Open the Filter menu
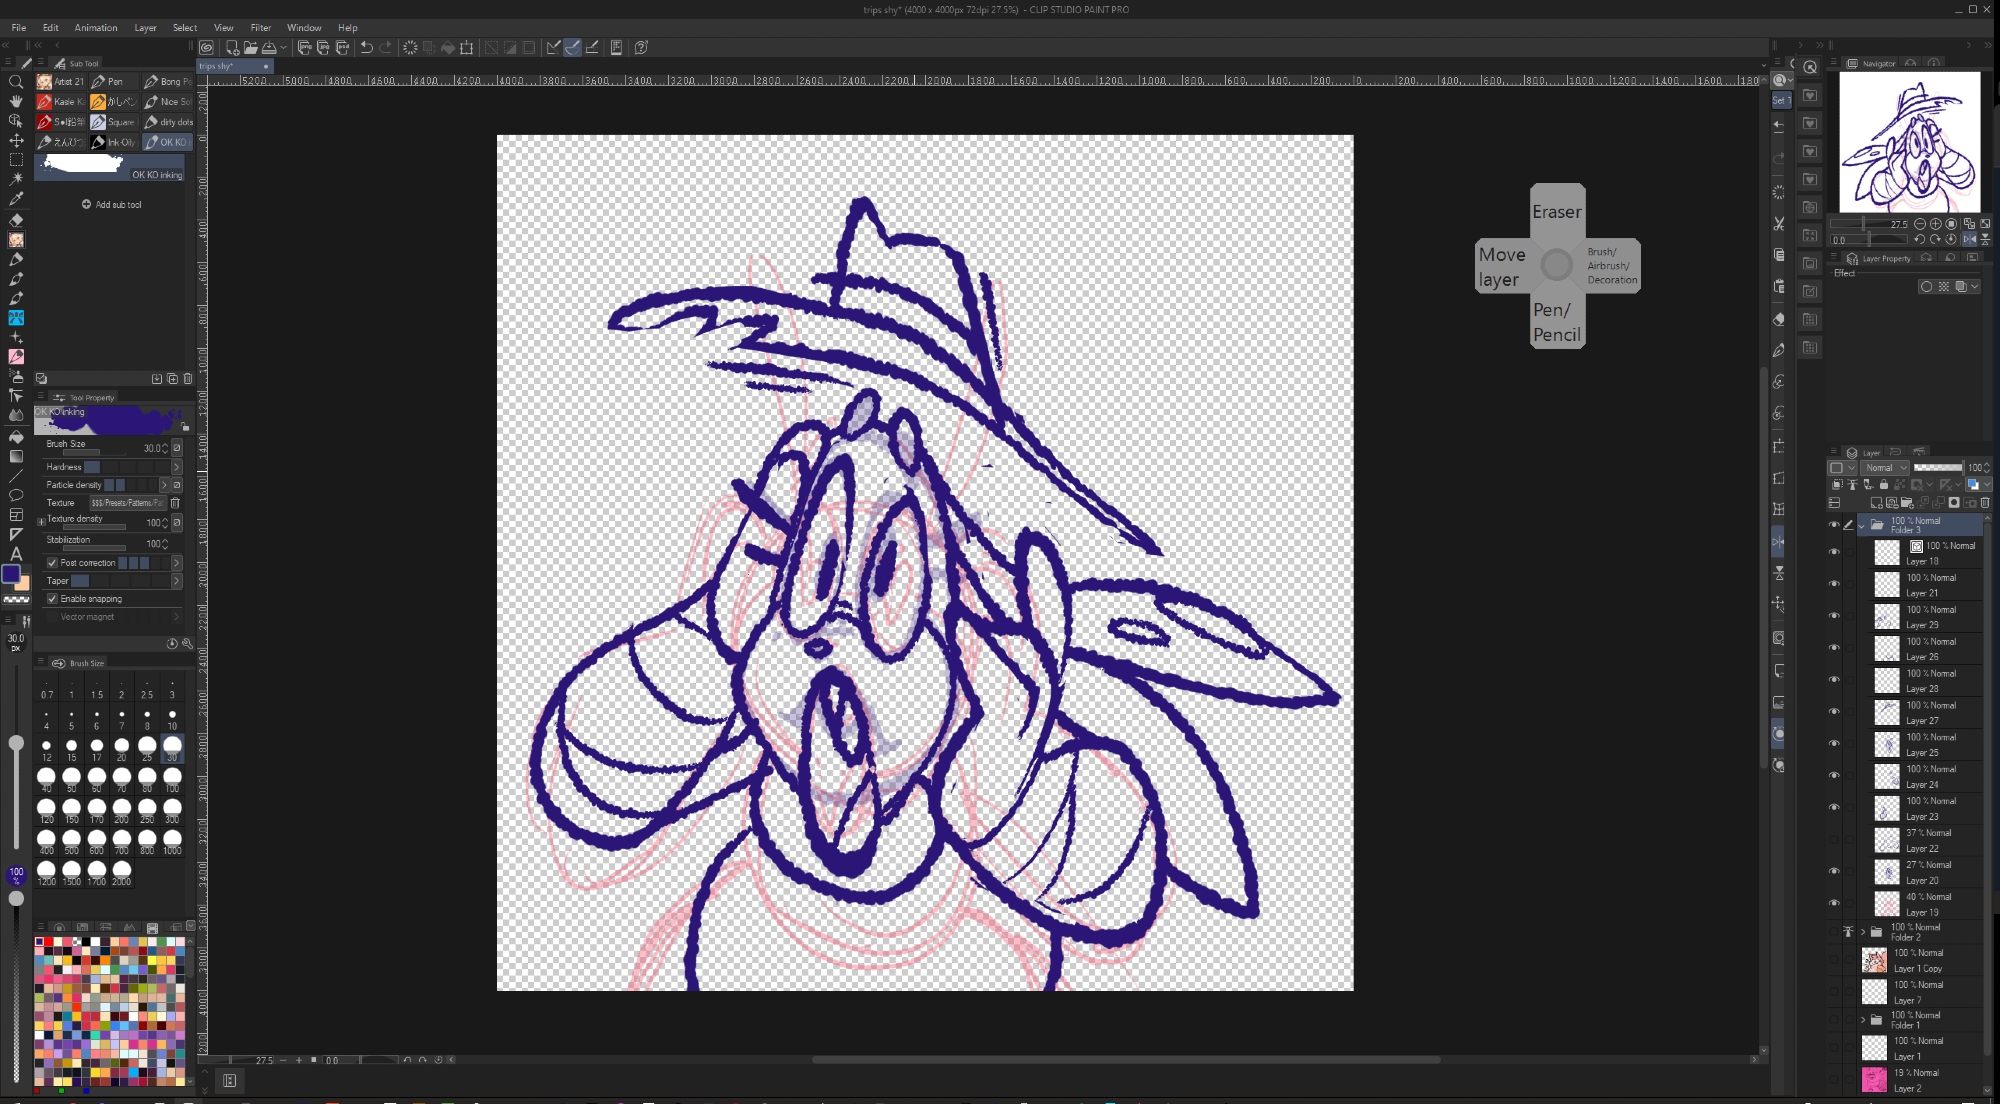Image resolution: width=2000 pixels, height=1104 pixels. [x=260, y=28]
